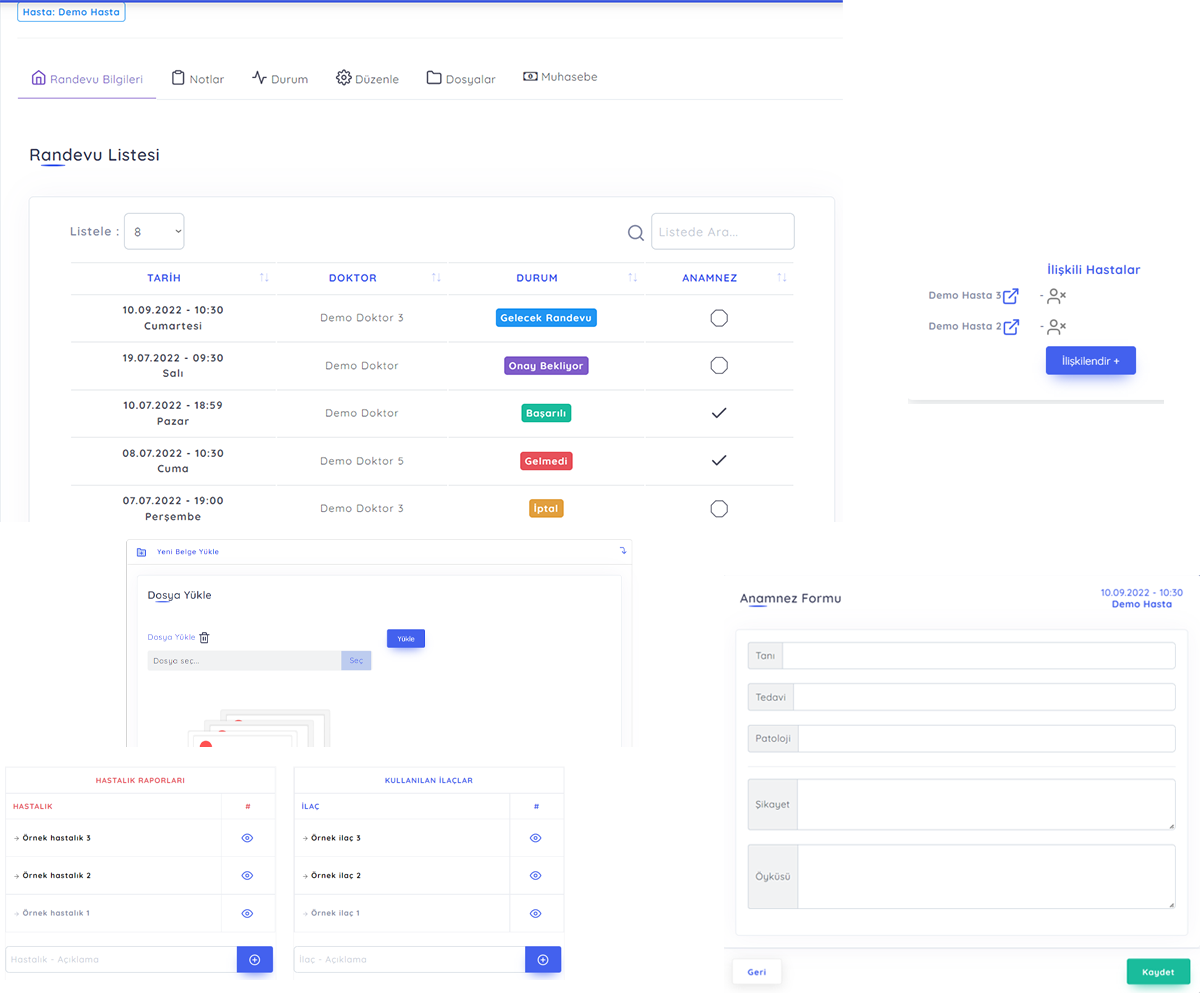Click the İlişkilendir + button
Image resolution: width=1200 pixels, height=993 pixels.
tap(1090, 361)
